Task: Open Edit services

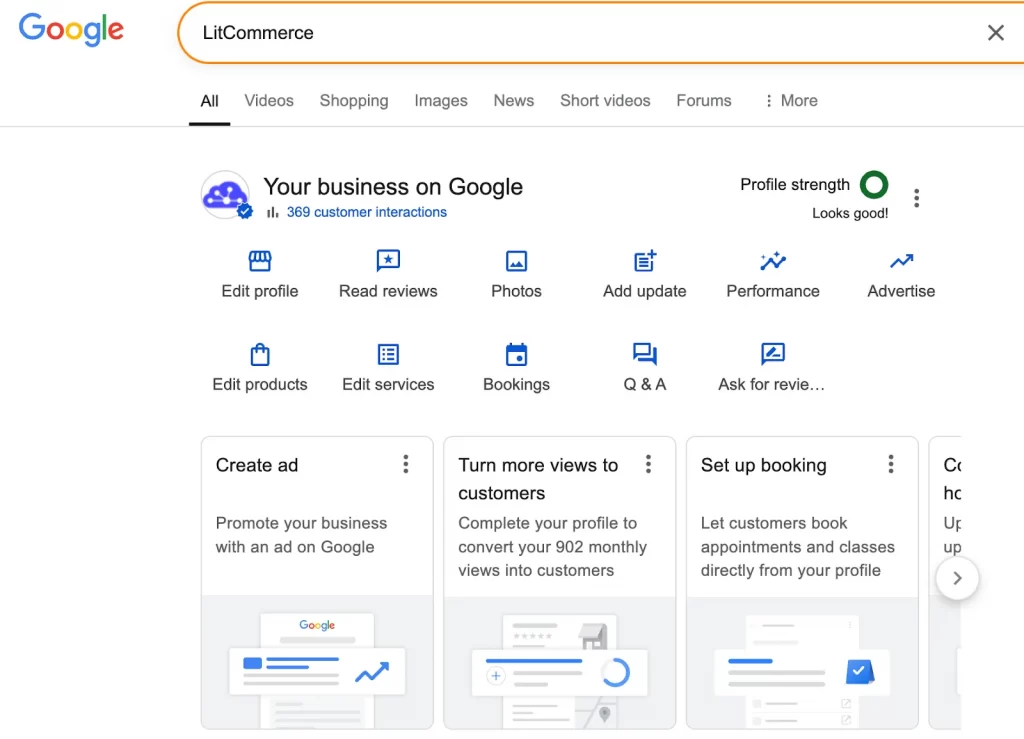Action: [388, 368]
